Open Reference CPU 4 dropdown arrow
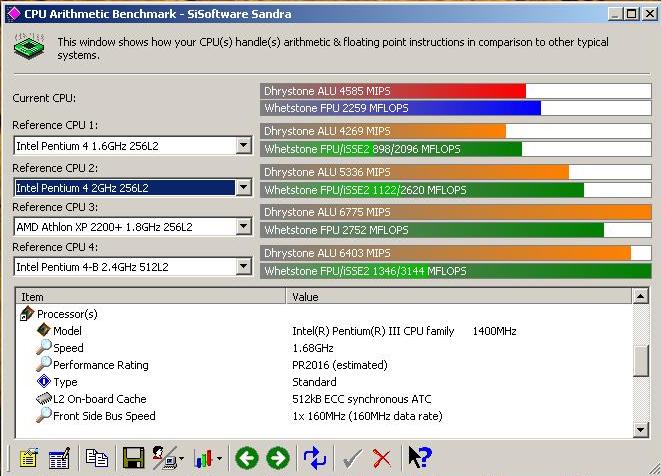 click(x=244, y=266)
